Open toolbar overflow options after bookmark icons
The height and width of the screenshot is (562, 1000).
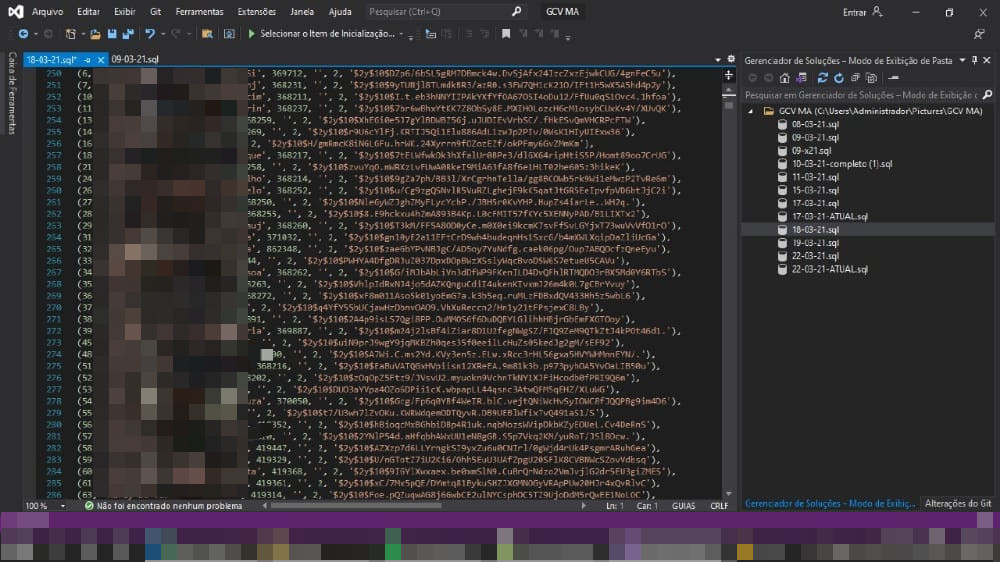tap(568, 36)
